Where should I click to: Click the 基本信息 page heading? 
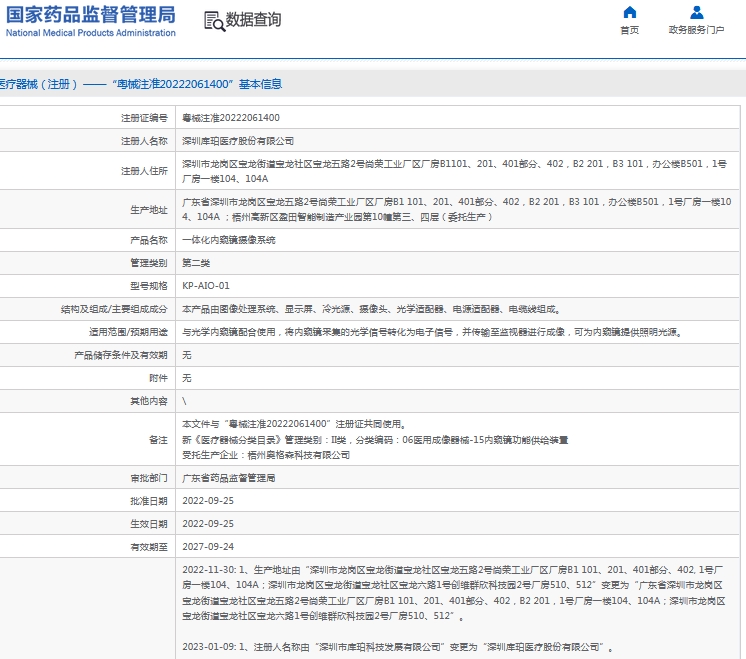[260, 84]
